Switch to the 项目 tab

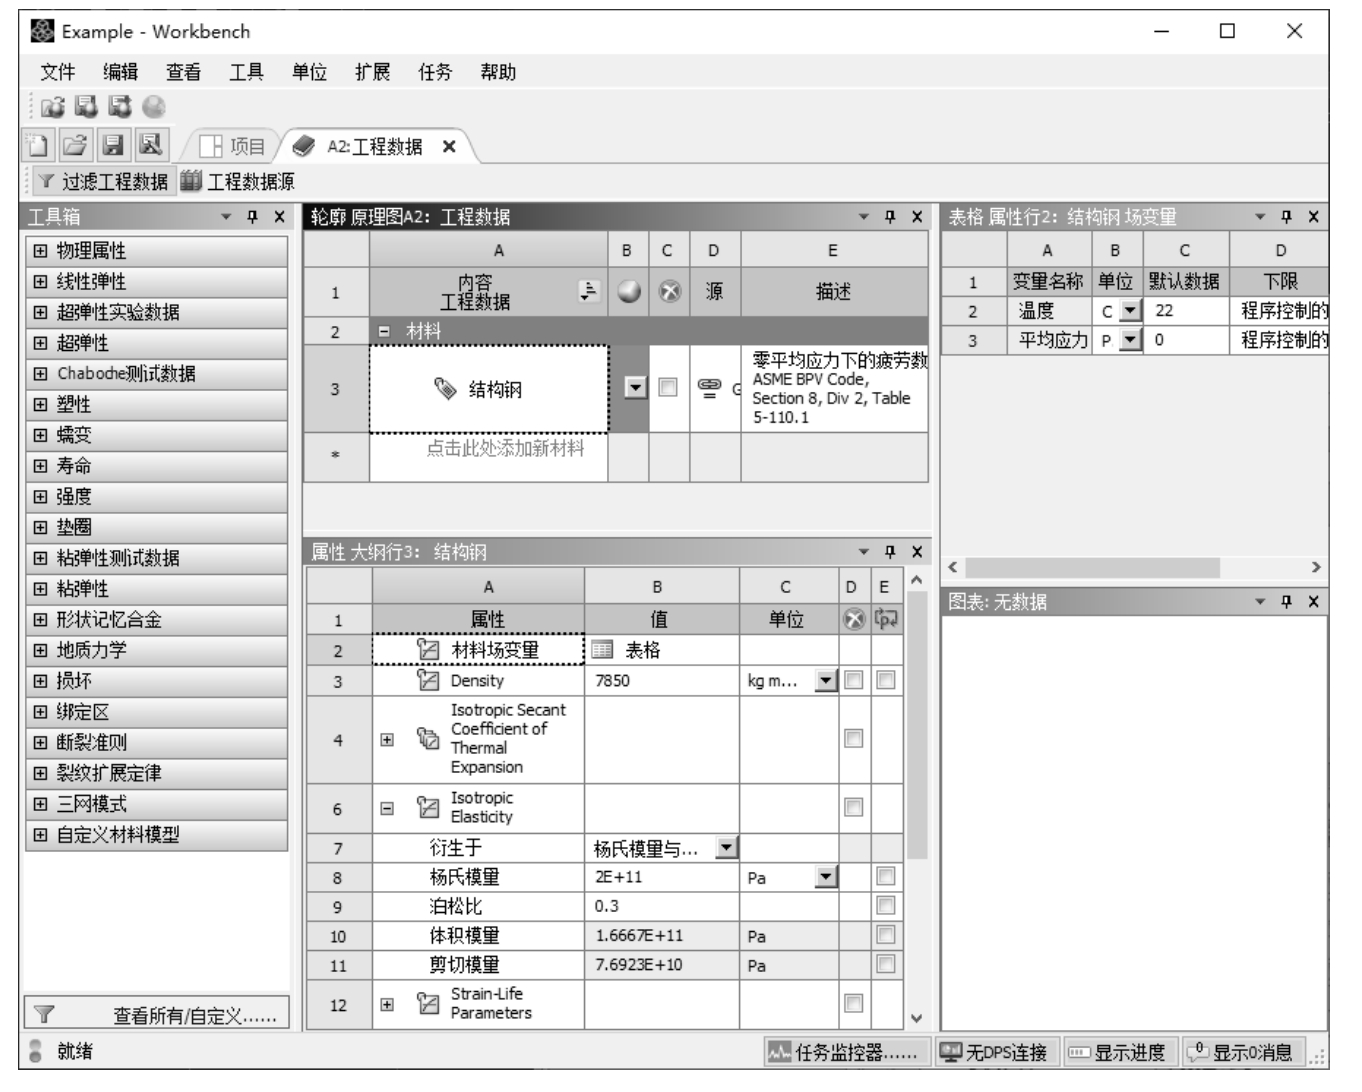(234, 146)
